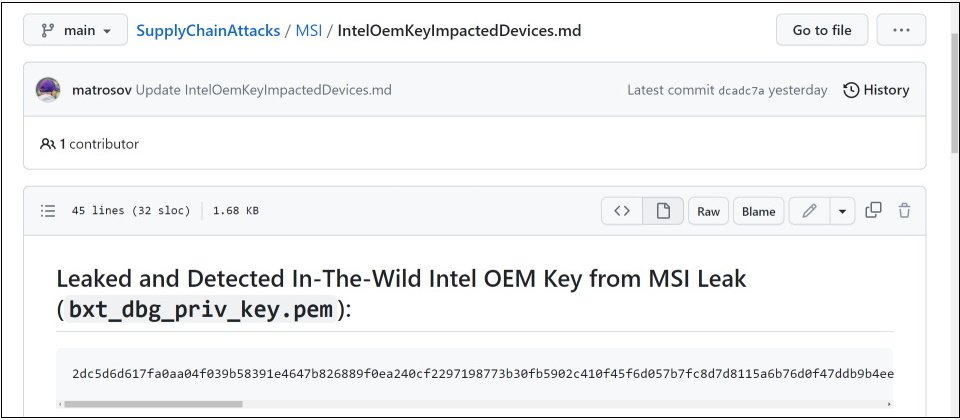Viewport: 960px width, 420px height.
Task: Open the Raw file view
Action: coord(708,211)
